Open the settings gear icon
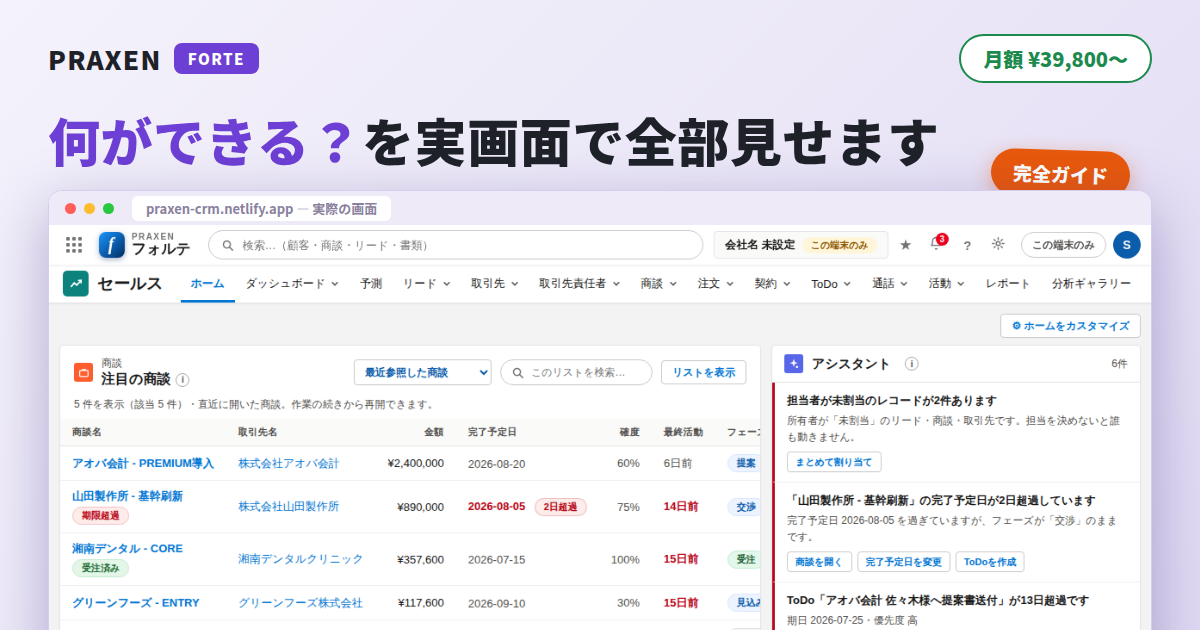The height and width of the screenshot is (630, 1200). (x=998, y=244)
